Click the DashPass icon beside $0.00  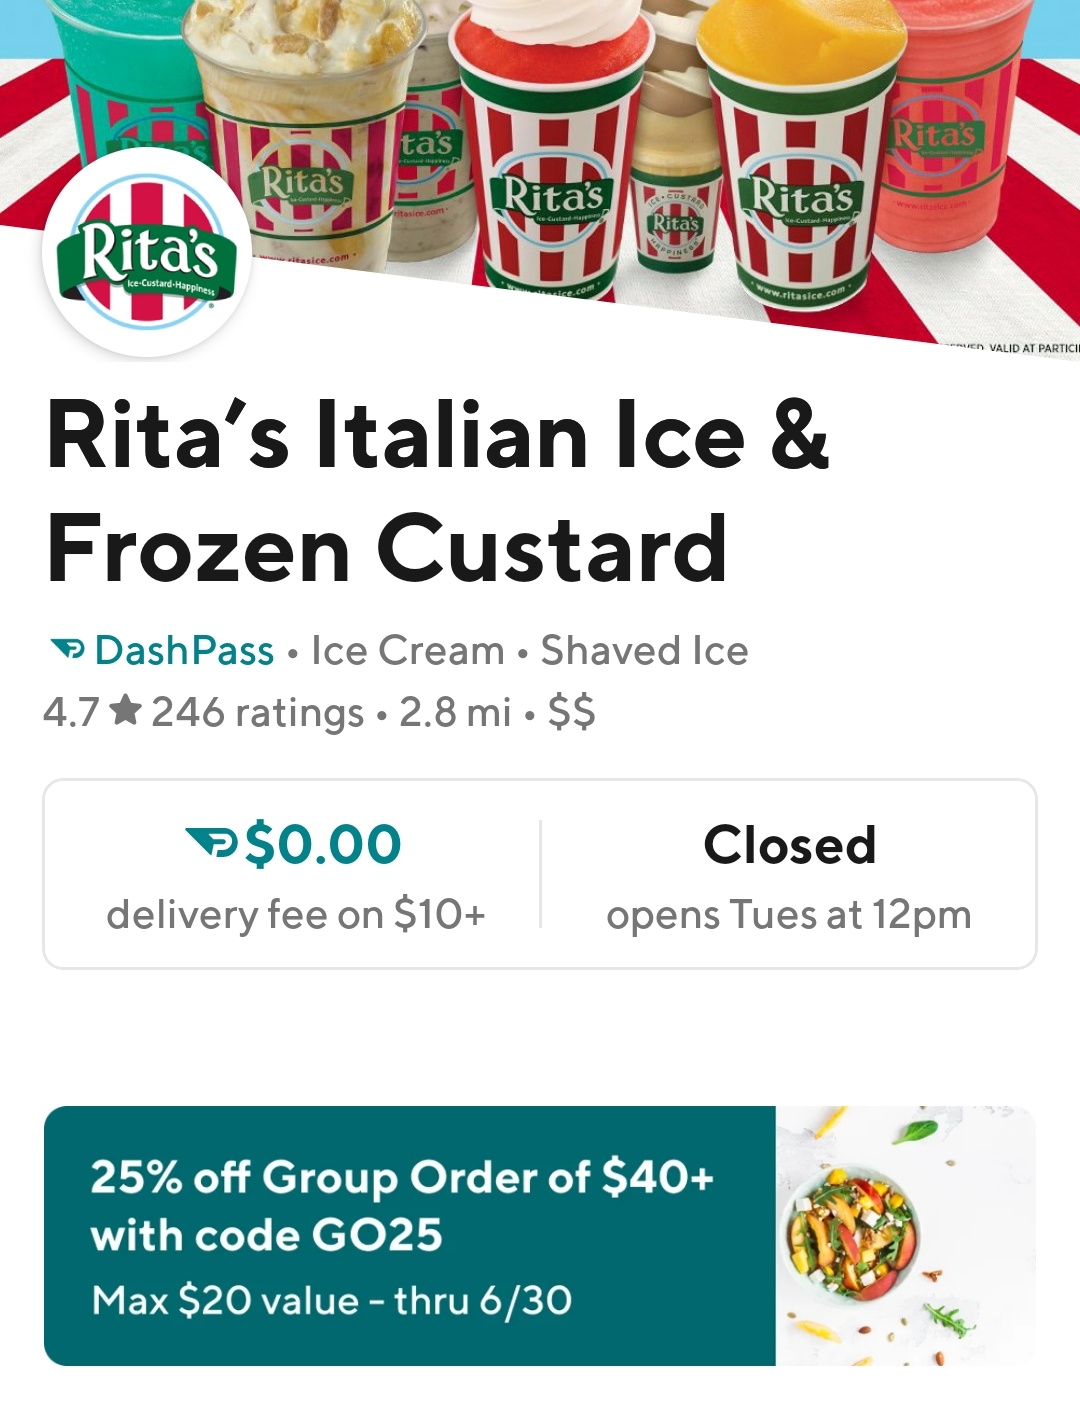coord(212,844)
